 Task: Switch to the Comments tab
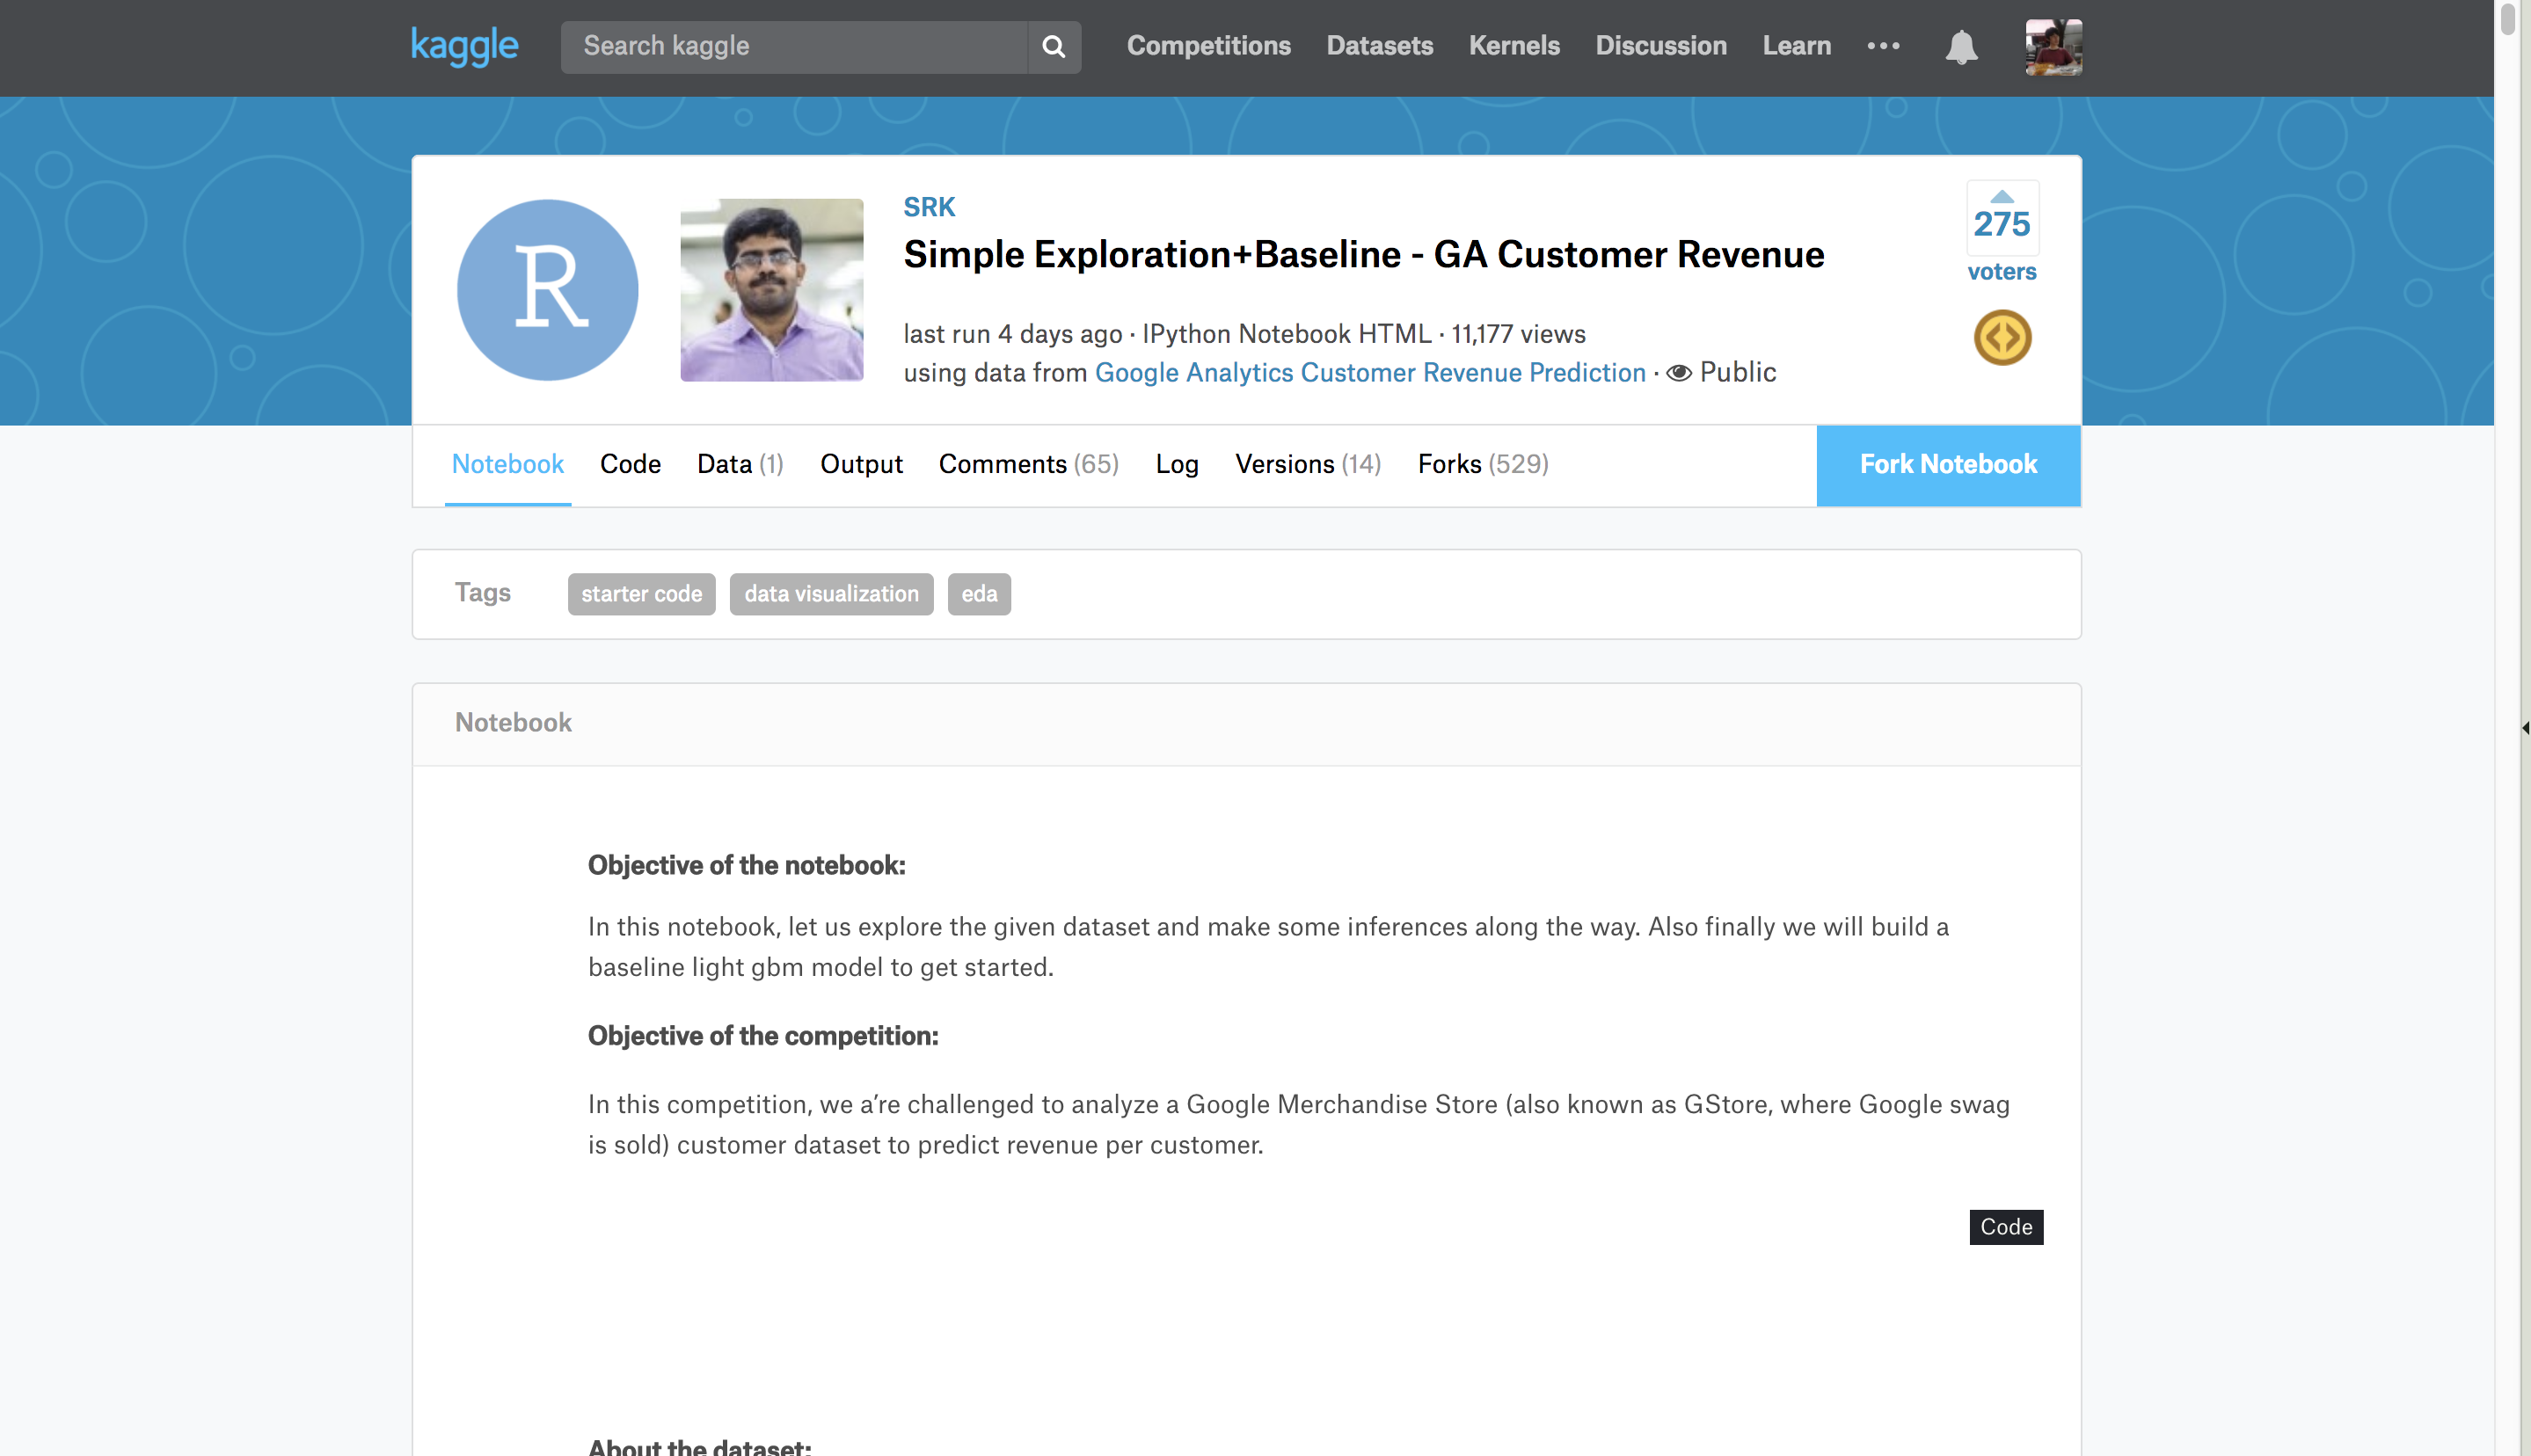click(1028, 464)
